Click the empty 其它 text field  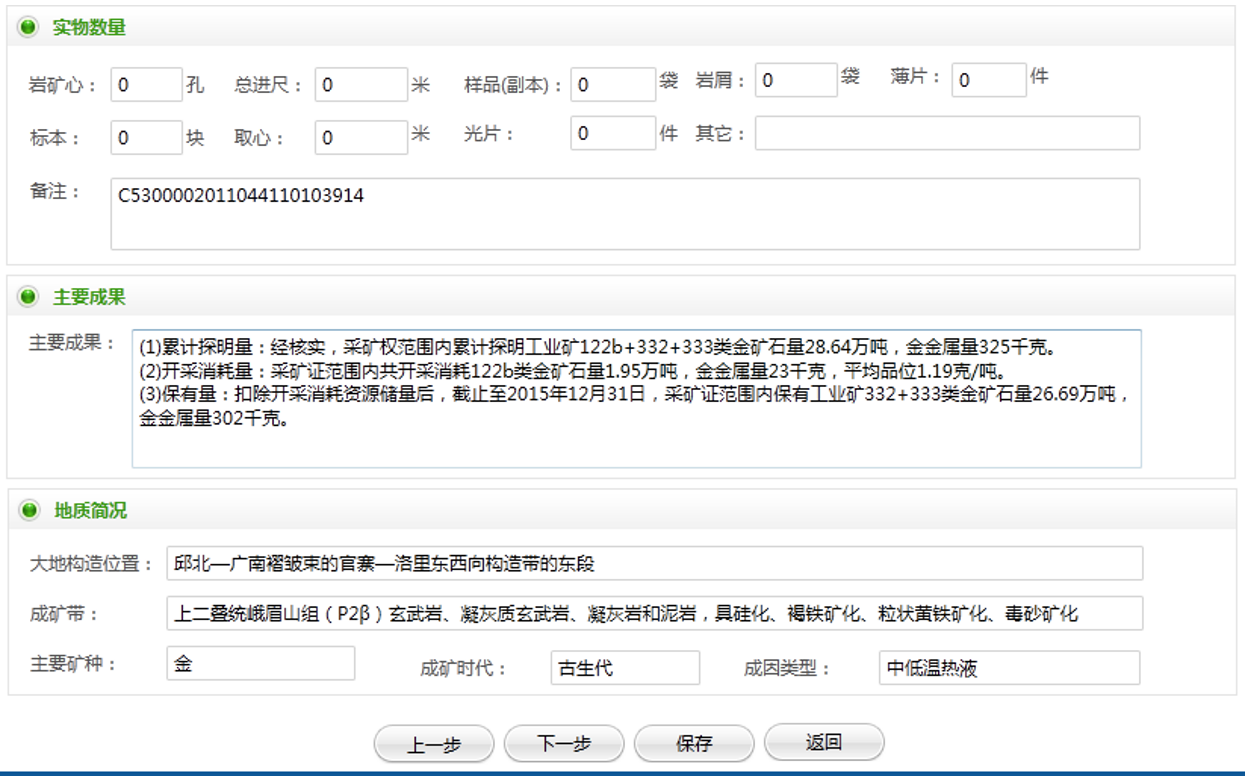click(x=947, y=133)
